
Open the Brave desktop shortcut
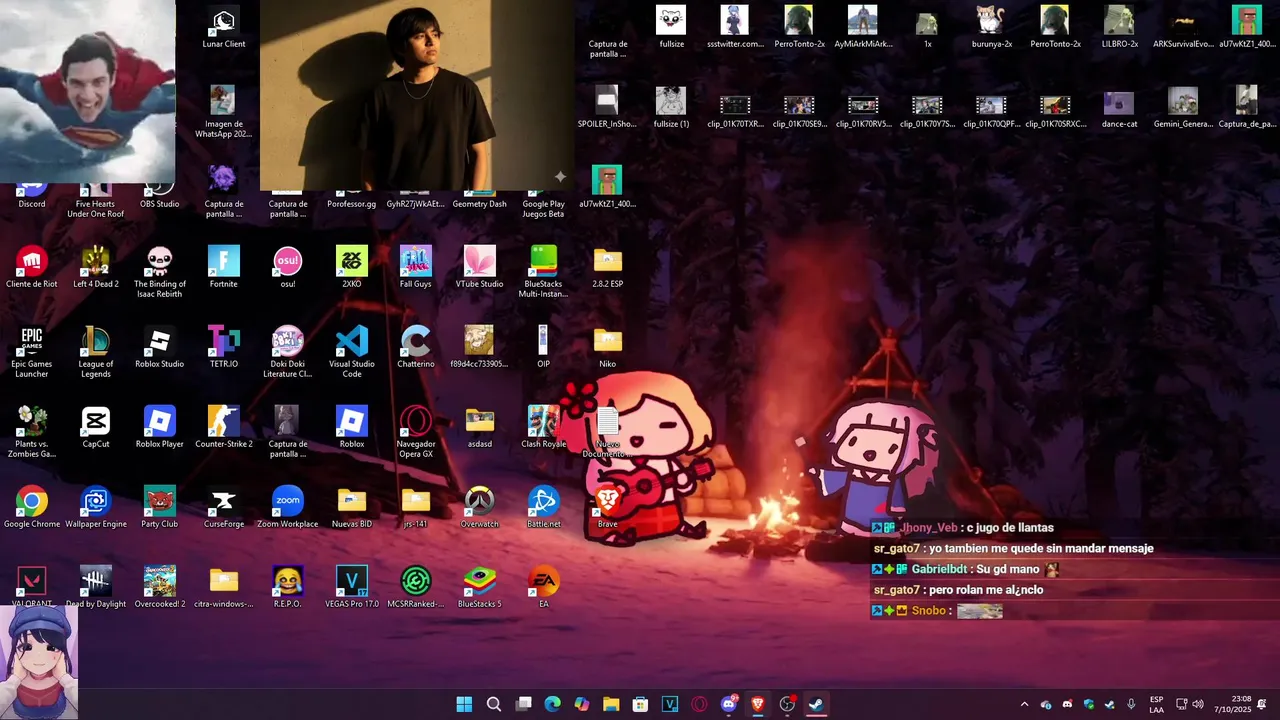tap(608, 508)
